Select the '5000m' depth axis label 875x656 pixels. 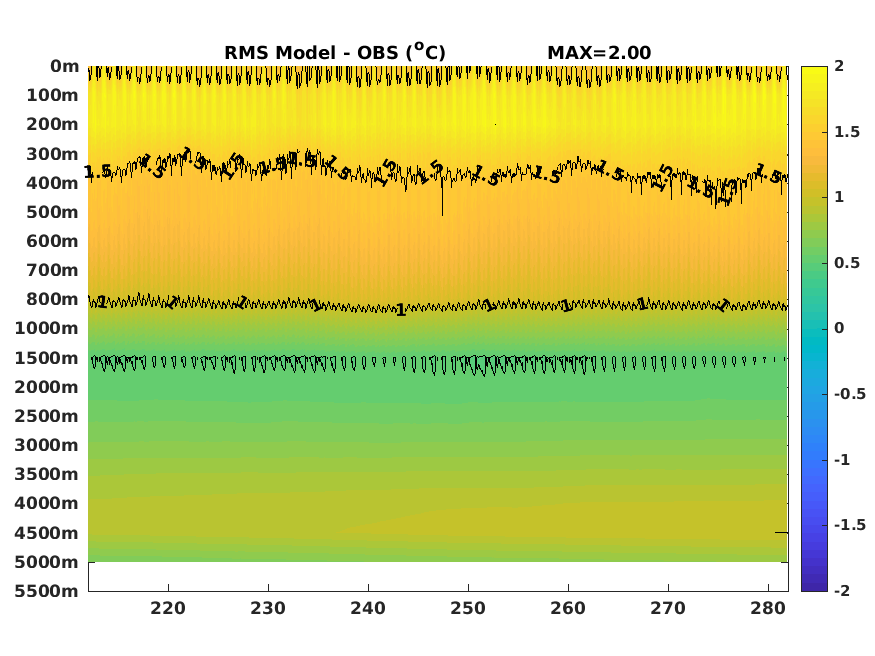[x=46, y=562]
